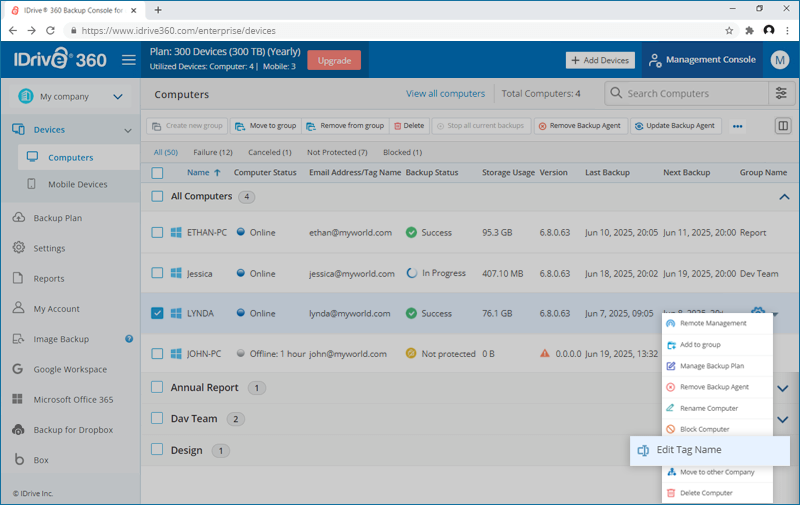
Task: Switch to the Not Protected (7) tab
Action: click(337, 152)
